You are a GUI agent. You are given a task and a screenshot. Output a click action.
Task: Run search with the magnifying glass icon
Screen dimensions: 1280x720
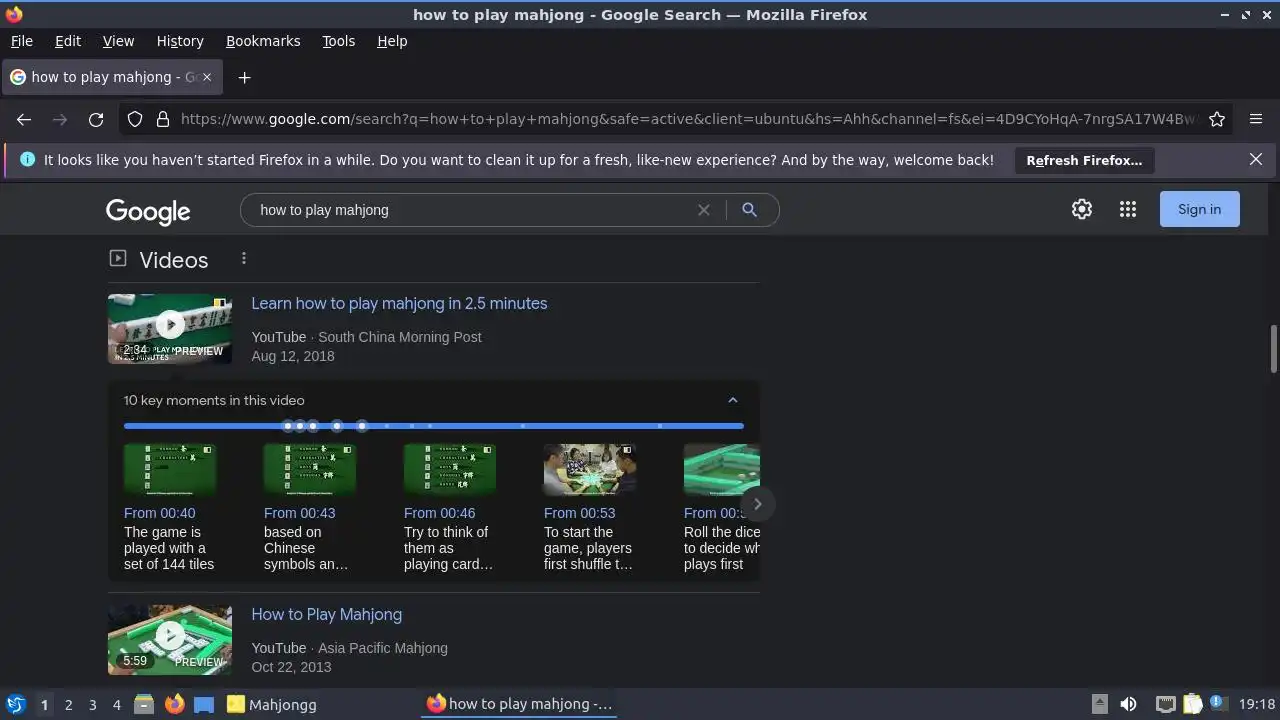pos(749,210)
